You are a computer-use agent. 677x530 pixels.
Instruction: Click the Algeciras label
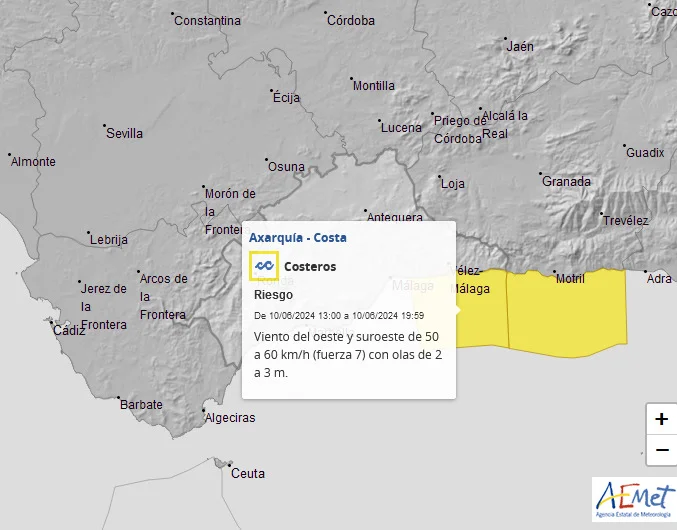230,418
